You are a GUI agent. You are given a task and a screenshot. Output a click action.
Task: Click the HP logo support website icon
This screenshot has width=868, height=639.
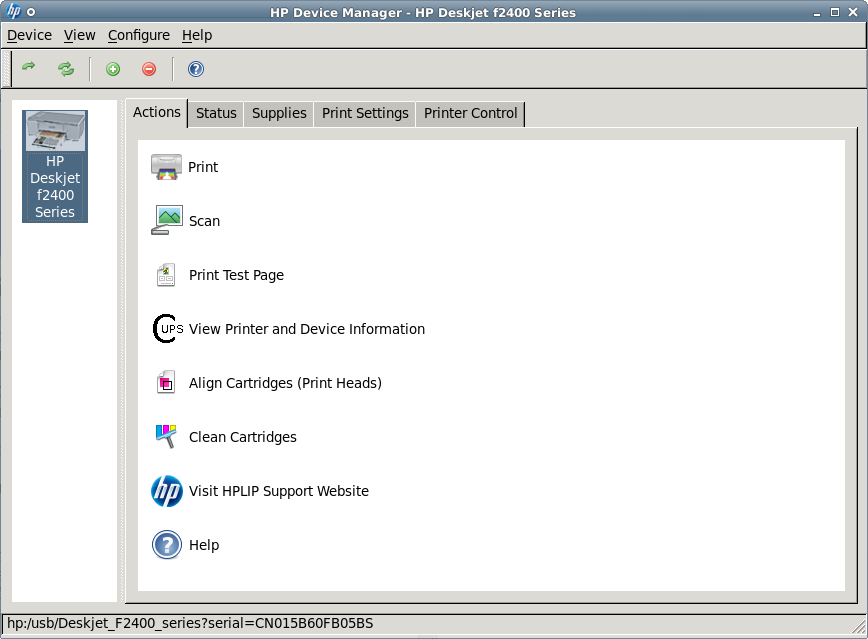point(167,491)
